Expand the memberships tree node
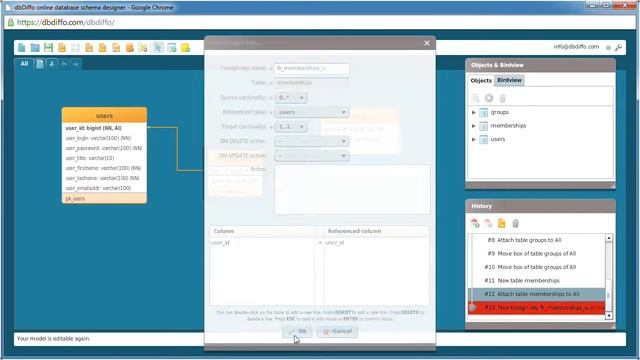Viewport: 640px width, 360px height. click(474, 126)
